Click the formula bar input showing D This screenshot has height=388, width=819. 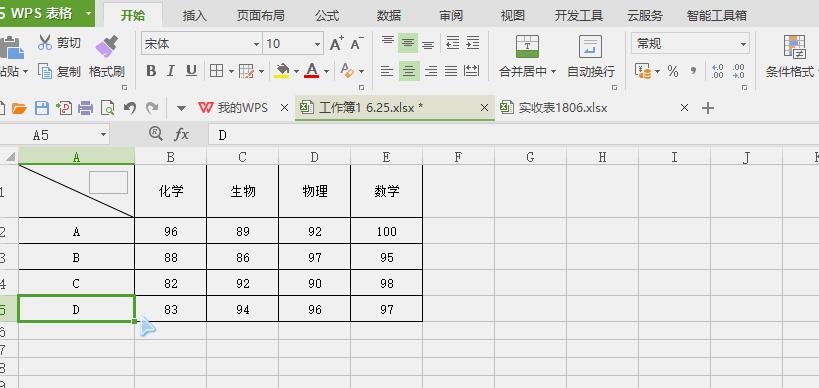(x=513, y=135)
